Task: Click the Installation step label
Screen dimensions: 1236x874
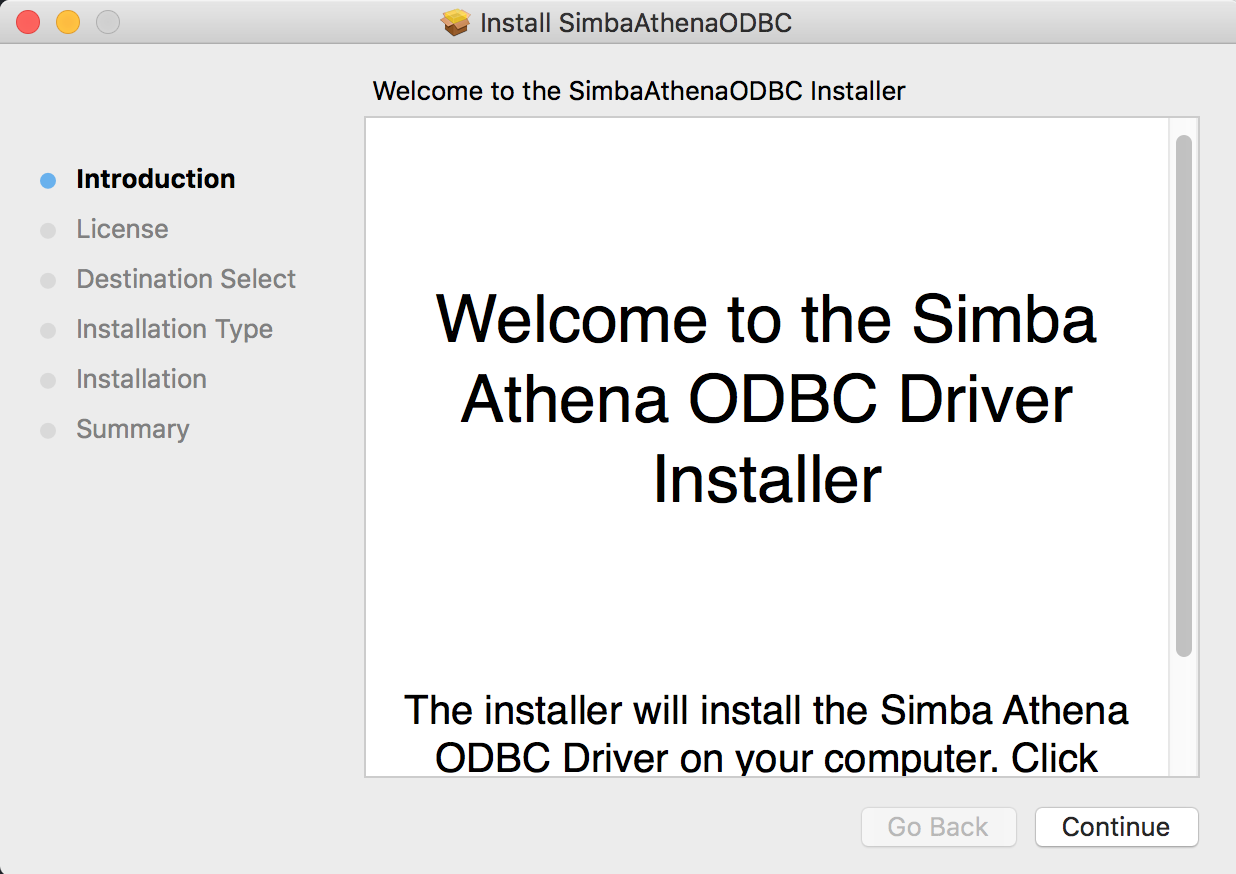Action: point(141,379)
